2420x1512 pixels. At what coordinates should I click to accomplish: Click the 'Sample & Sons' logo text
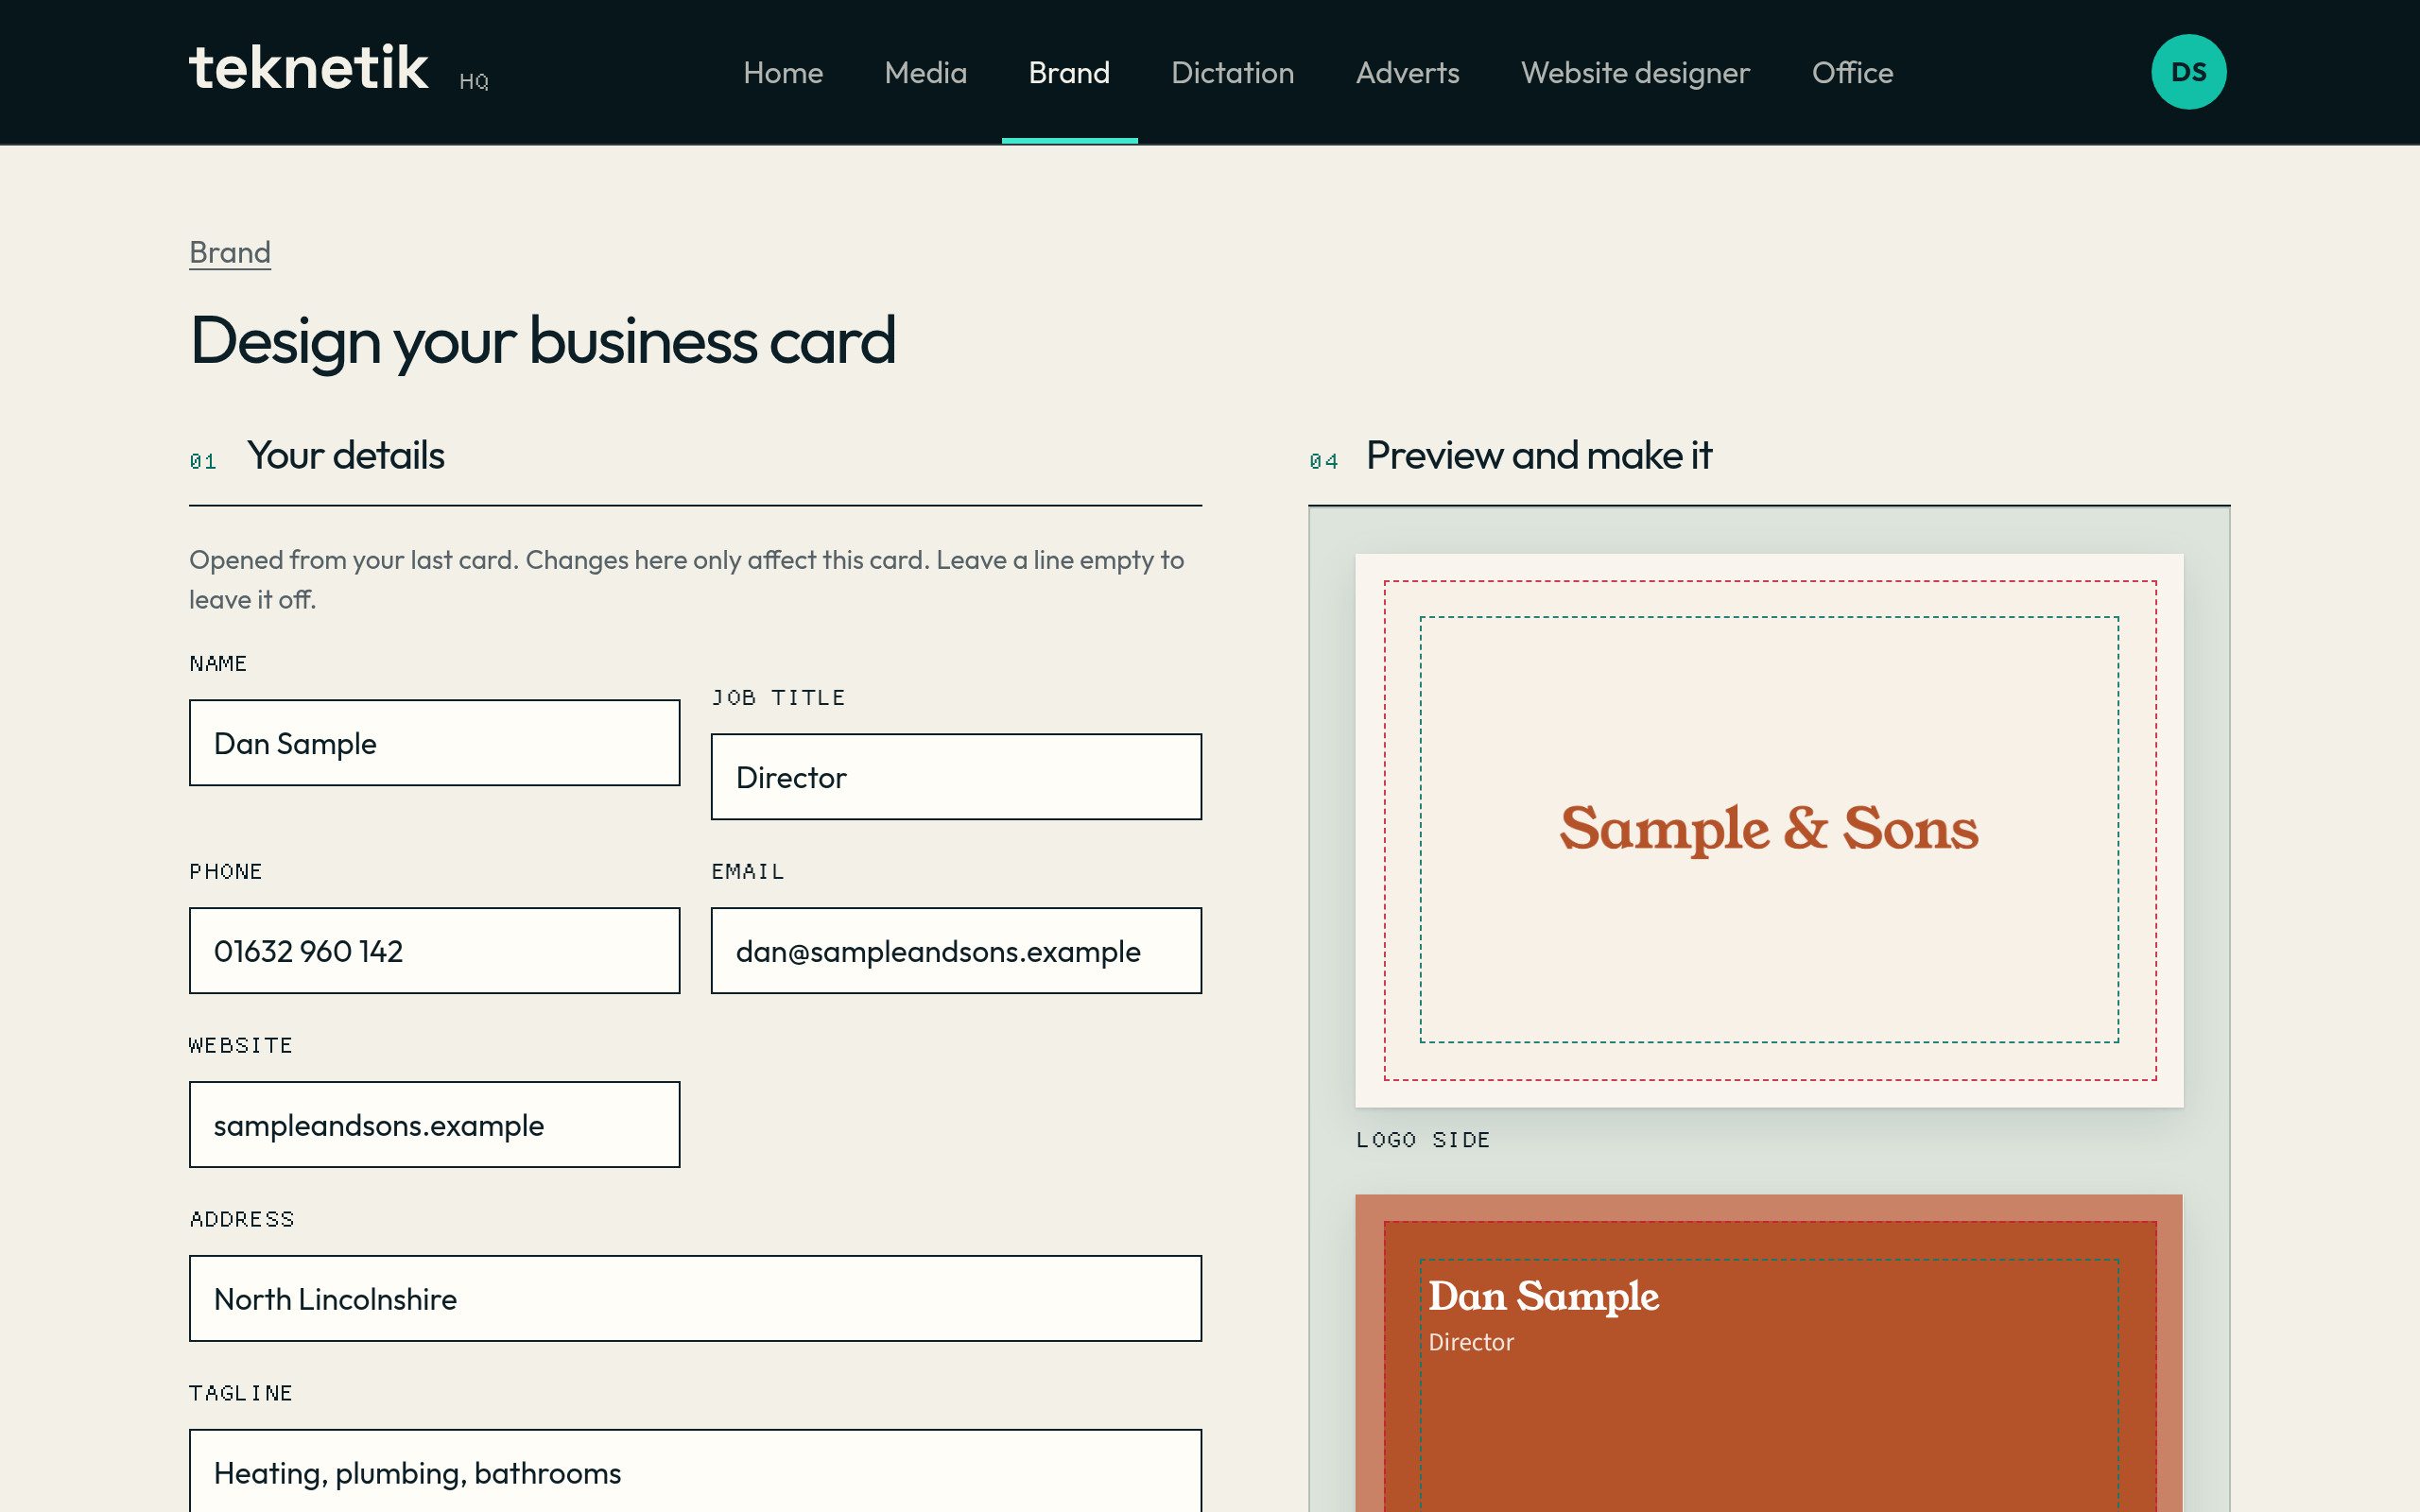(1769, 829)
